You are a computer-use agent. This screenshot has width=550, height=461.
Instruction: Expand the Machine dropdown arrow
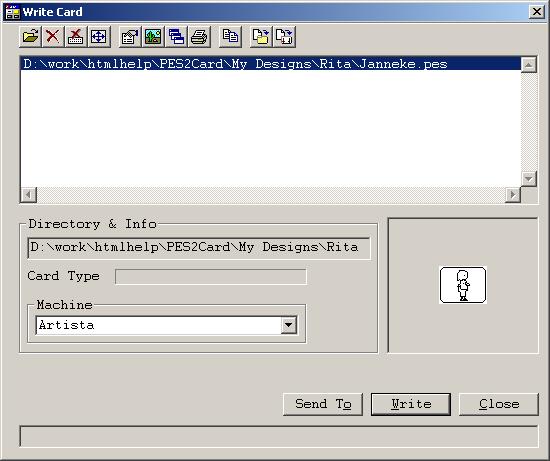tap(289, 325)
